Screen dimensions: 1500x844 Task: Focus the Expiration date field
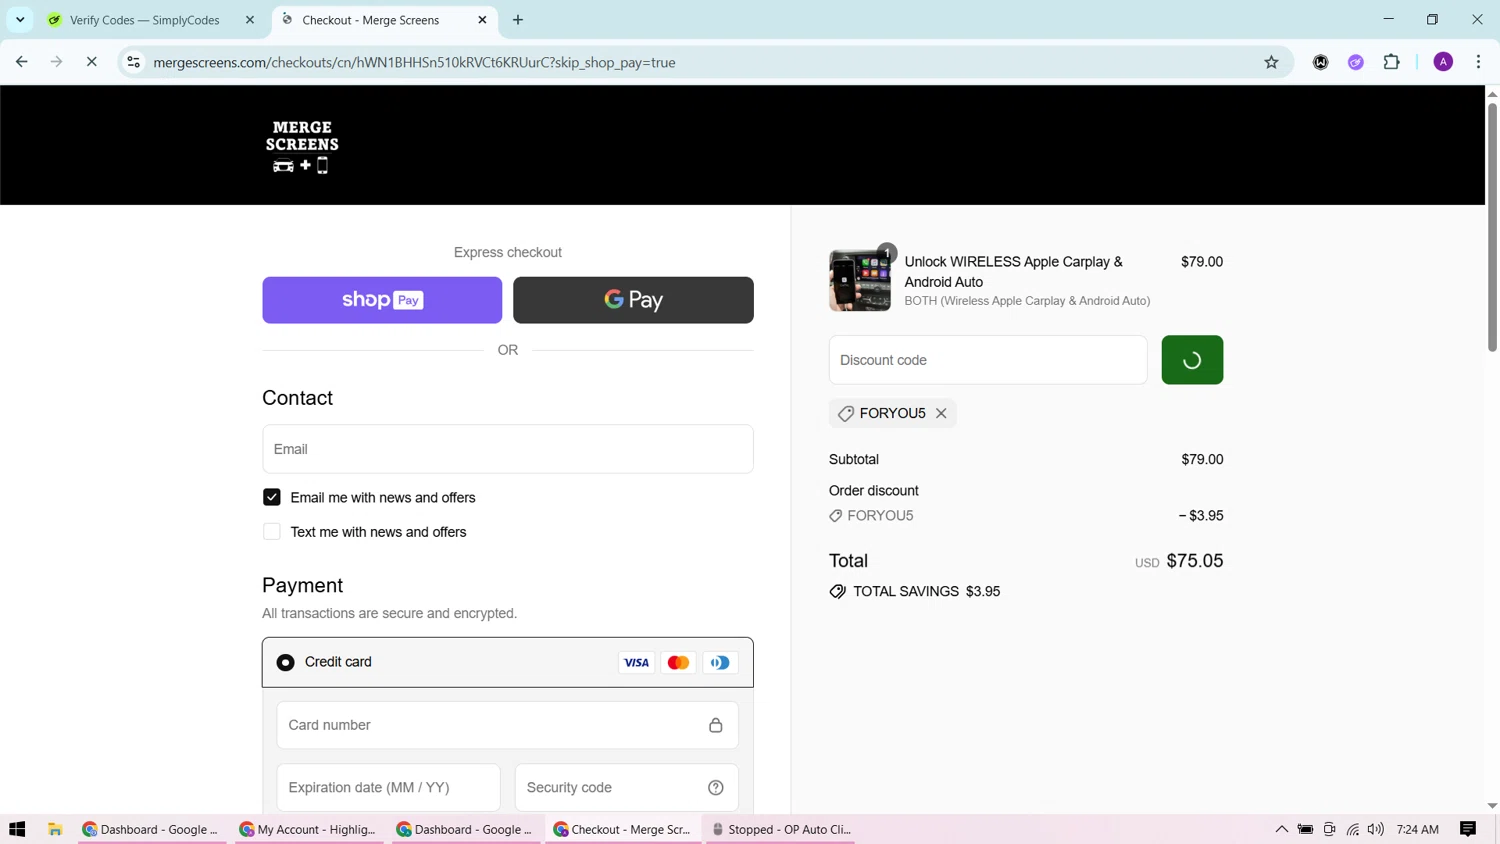pyautogui.click(x=388, y=788)
